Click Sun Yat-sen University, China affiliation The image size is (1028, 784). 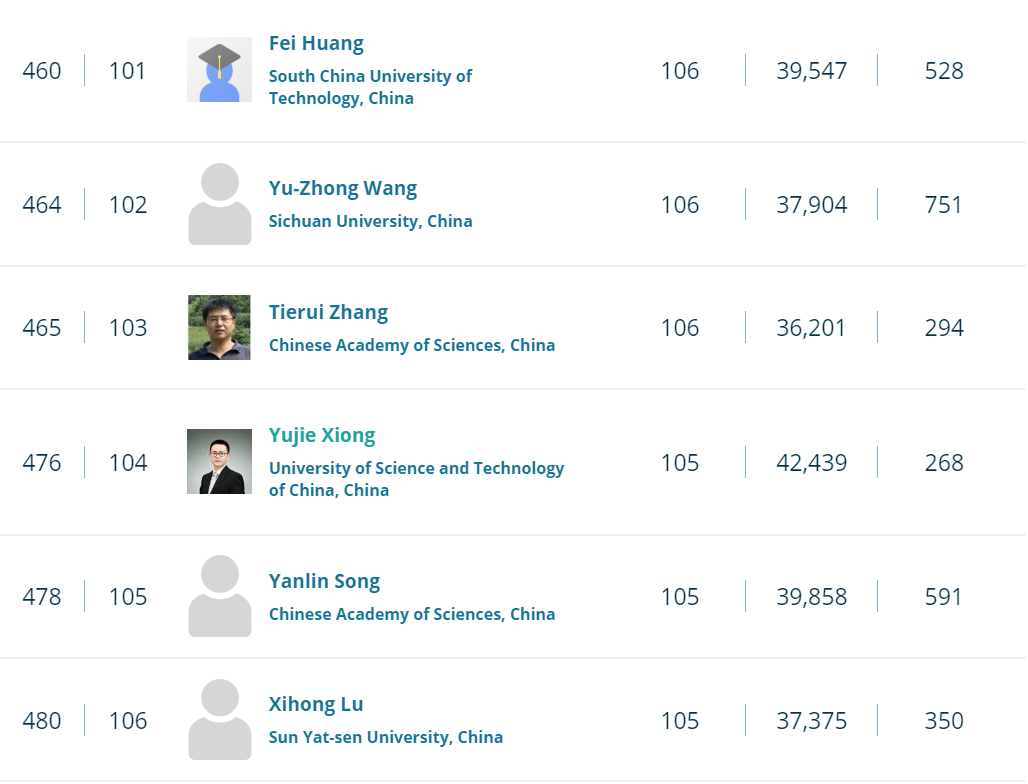click(x=385, y=737)
